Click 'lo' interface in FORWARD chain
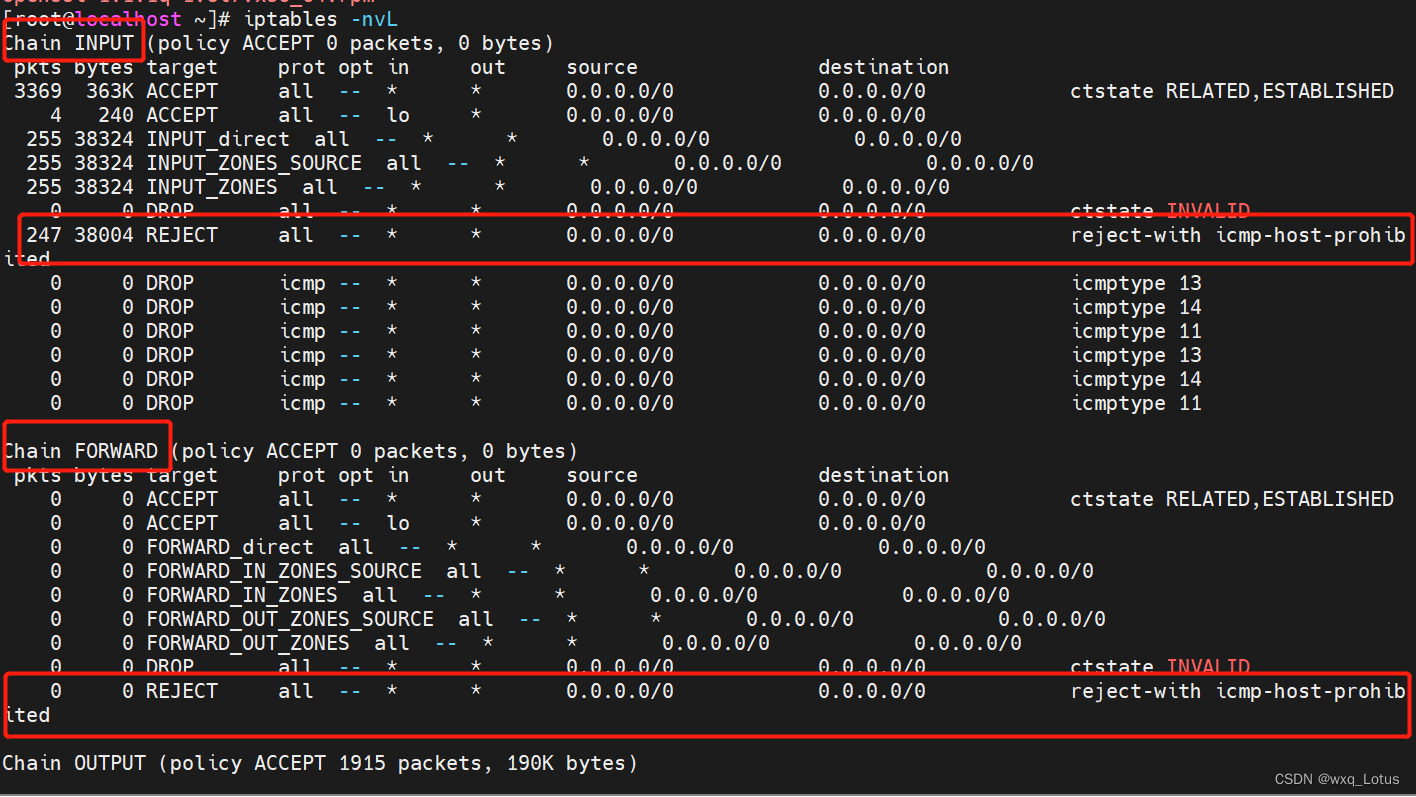Screen dimensions: 1416x797 click(x=398, y=523)
